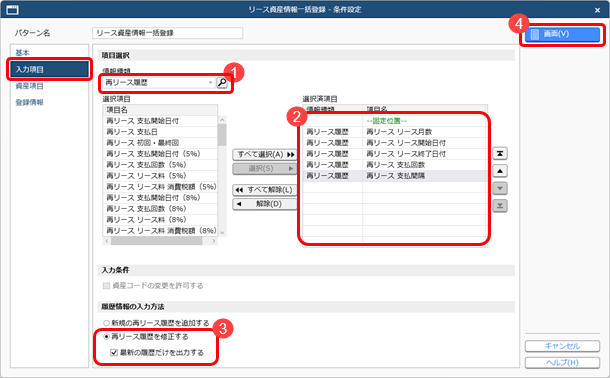Click the パターン名 input field

[x=168, y=33]
